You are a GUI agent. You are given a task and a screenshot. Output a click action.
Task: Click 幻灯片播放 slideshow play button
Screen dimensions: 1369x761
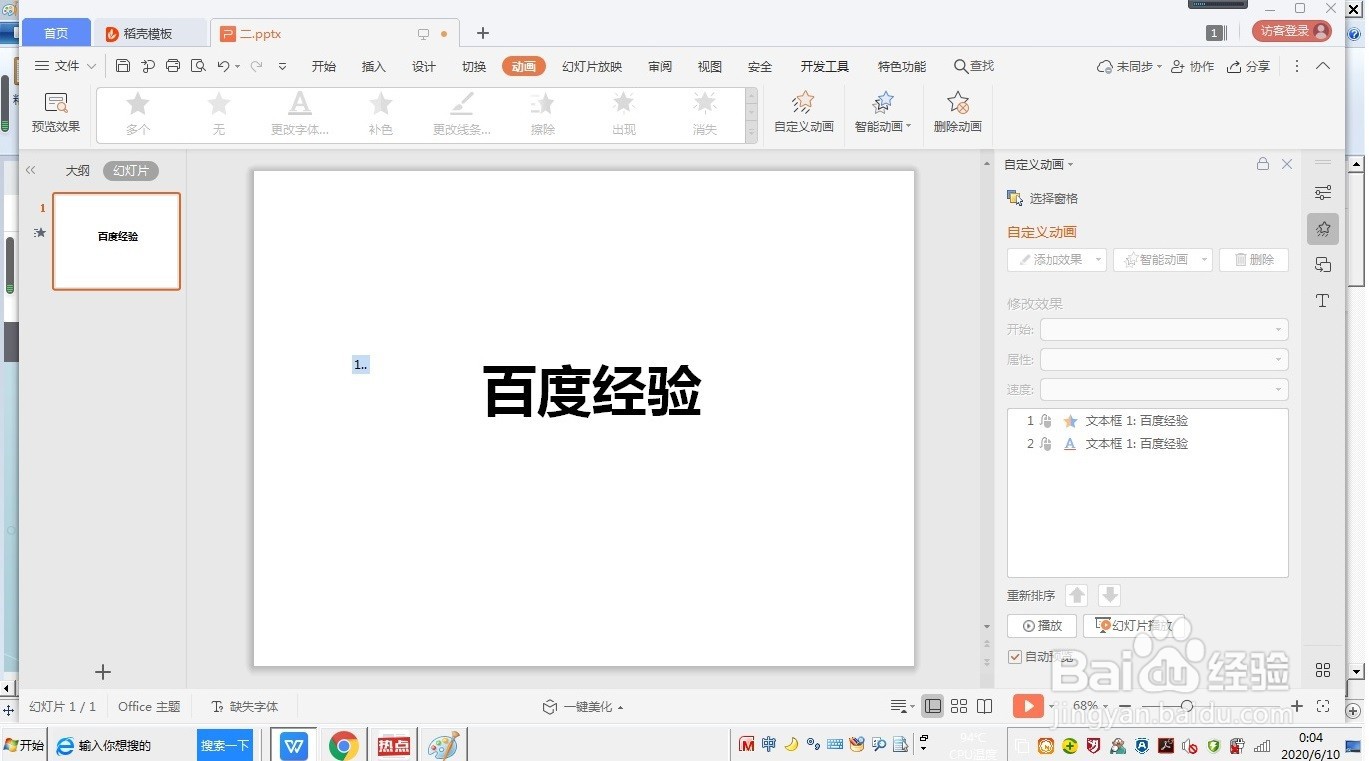click(x=1134, y=625)
